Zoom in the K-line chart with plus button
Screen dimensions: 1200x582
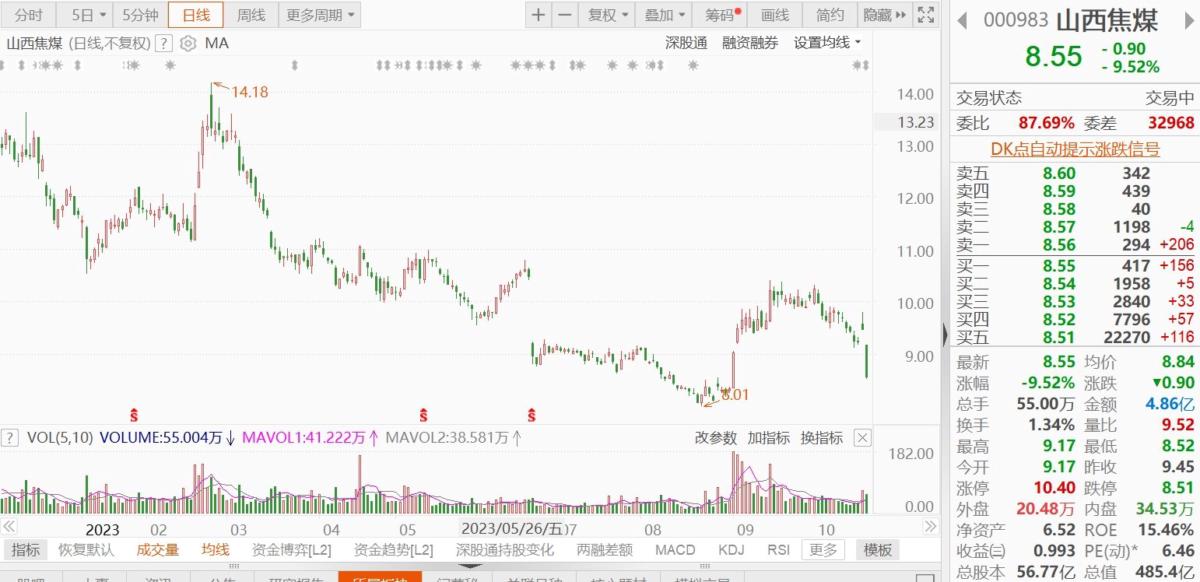pos(539,15)
